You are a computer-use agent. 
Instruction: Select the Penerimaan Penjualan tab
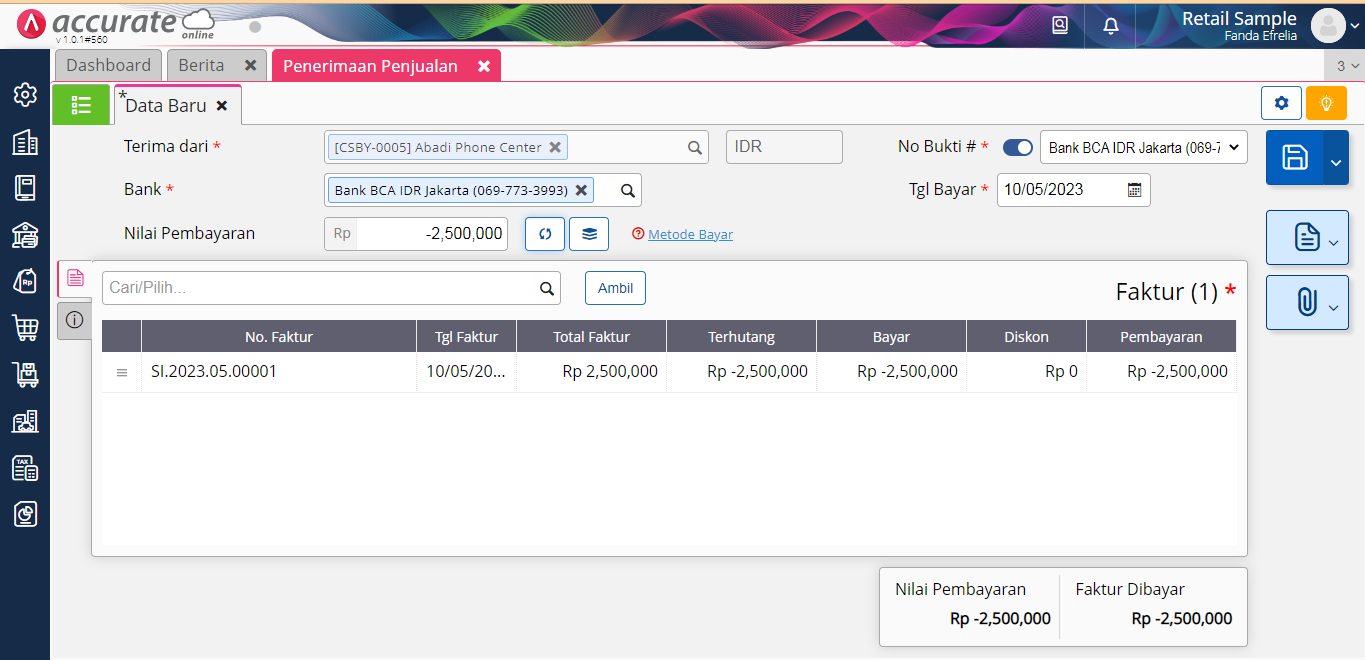370,66
